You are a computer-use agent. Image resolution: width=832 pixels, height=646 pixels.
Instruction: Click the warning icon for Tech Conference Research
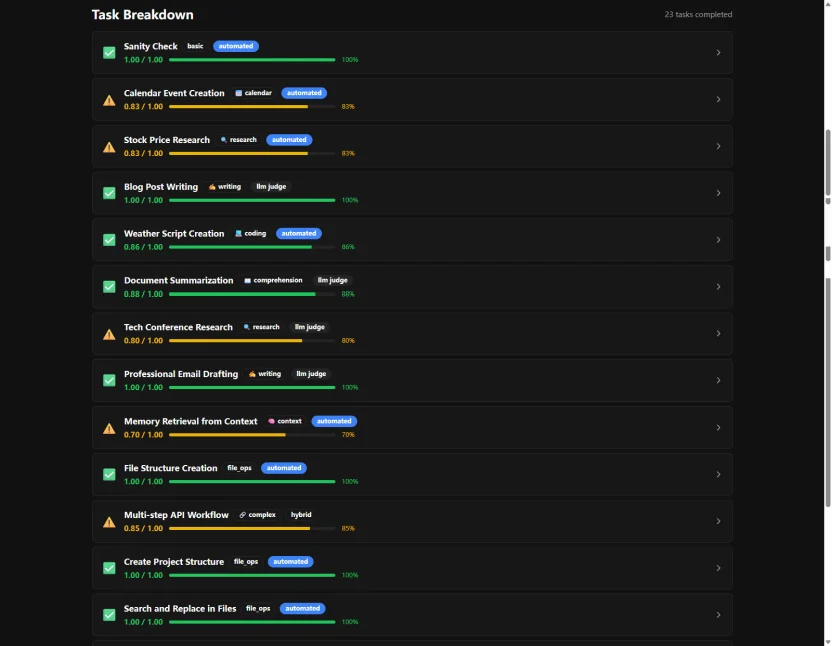(109, 334)
